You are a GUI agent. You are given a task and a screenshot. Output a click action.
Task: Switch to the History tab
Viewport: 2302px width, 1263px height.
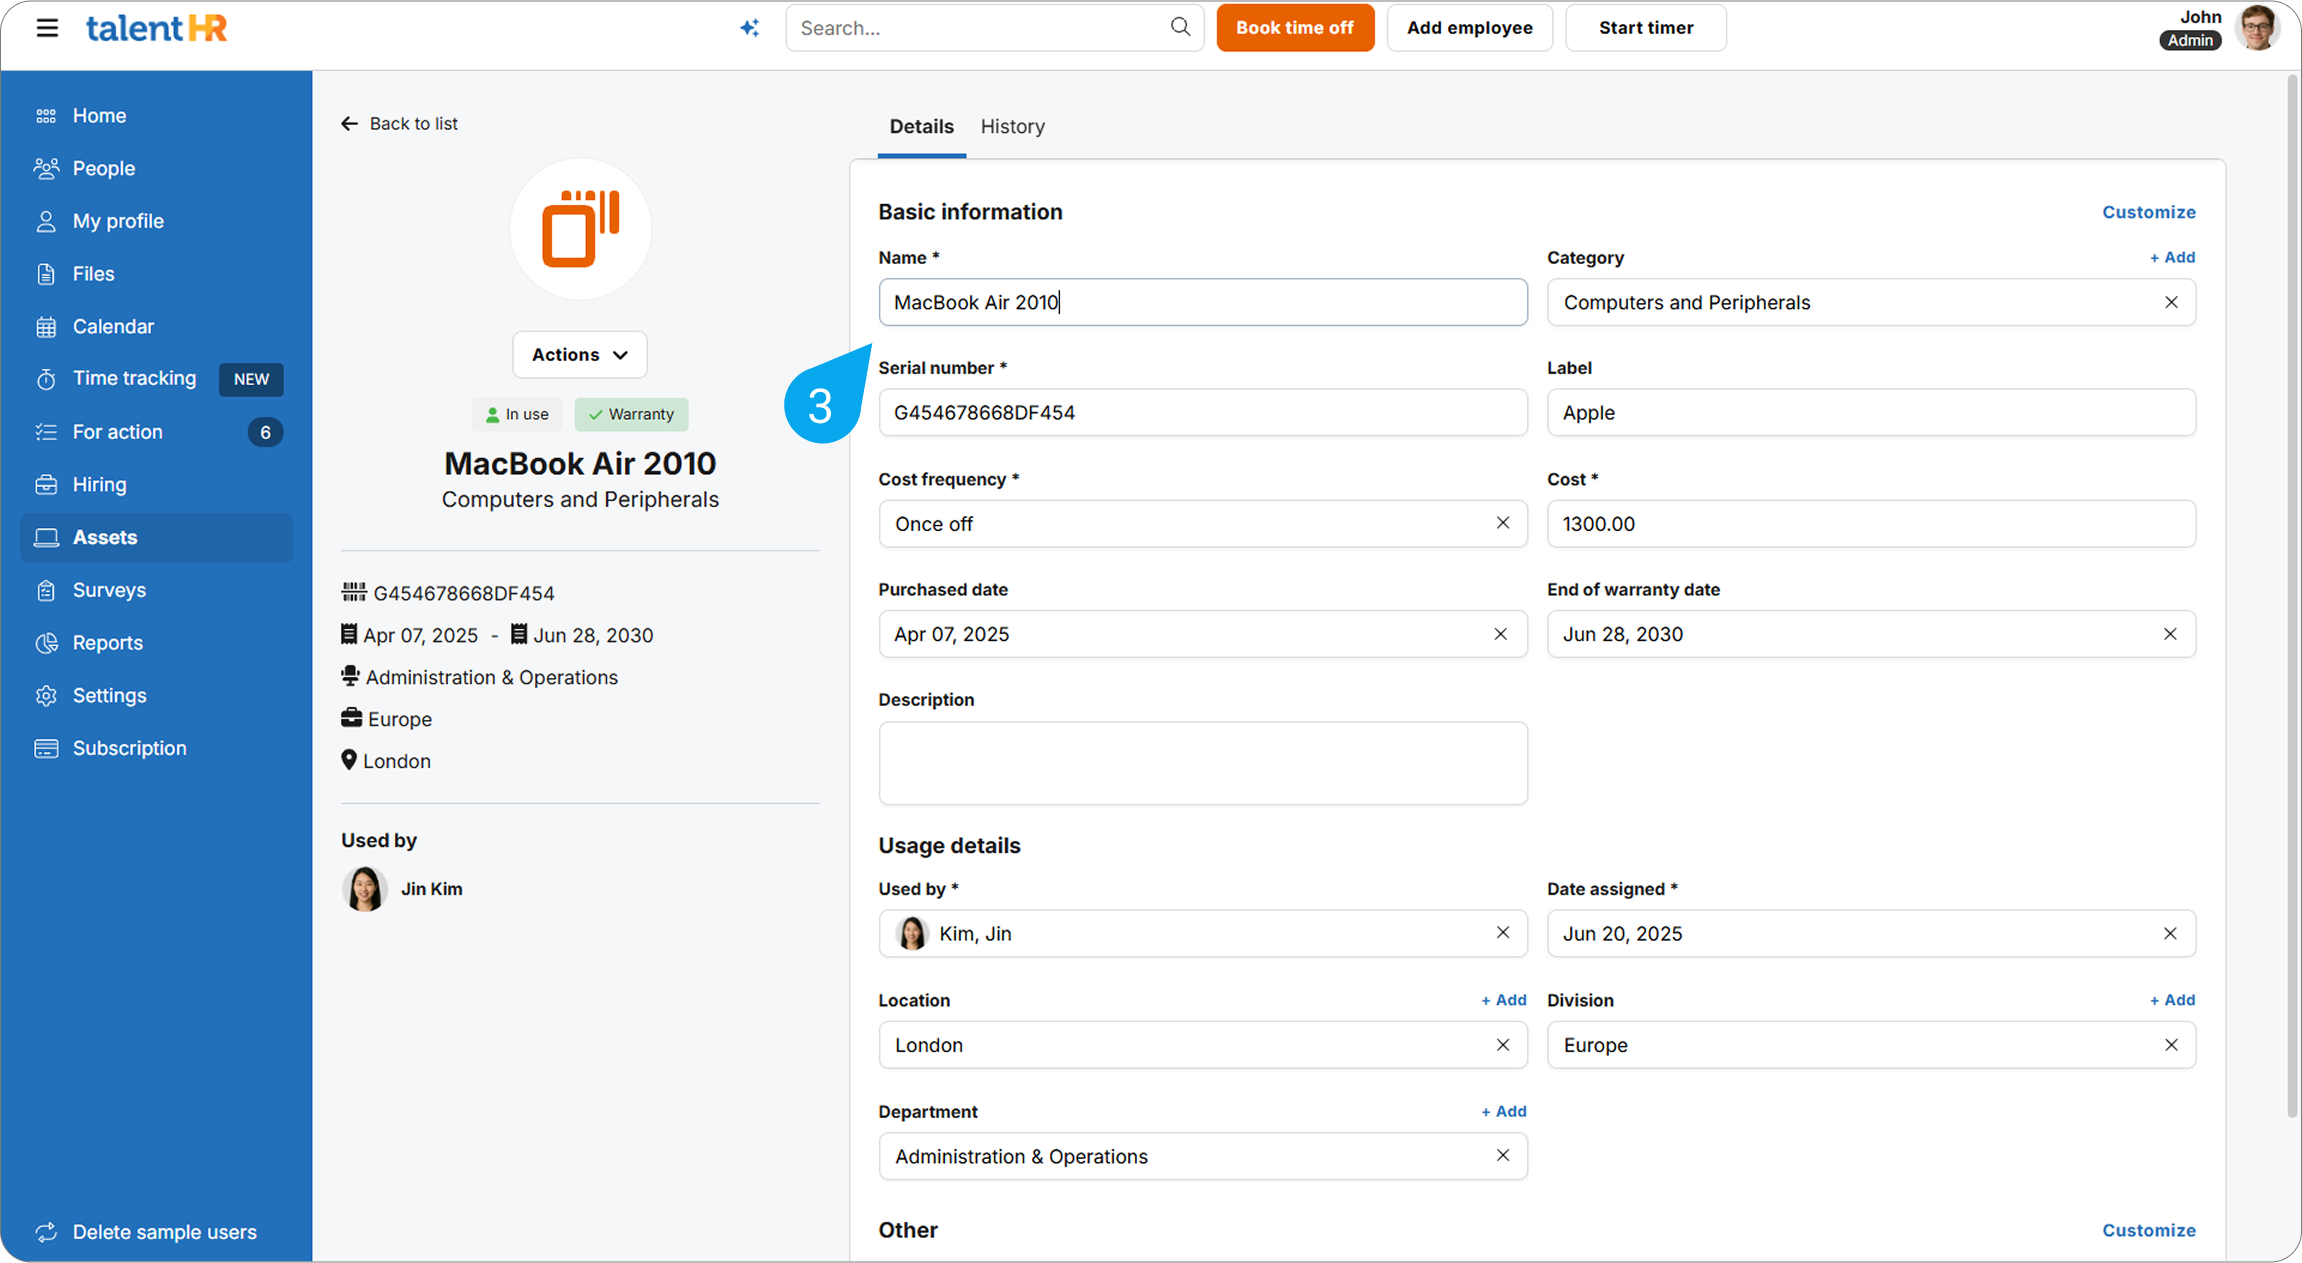1012,127
